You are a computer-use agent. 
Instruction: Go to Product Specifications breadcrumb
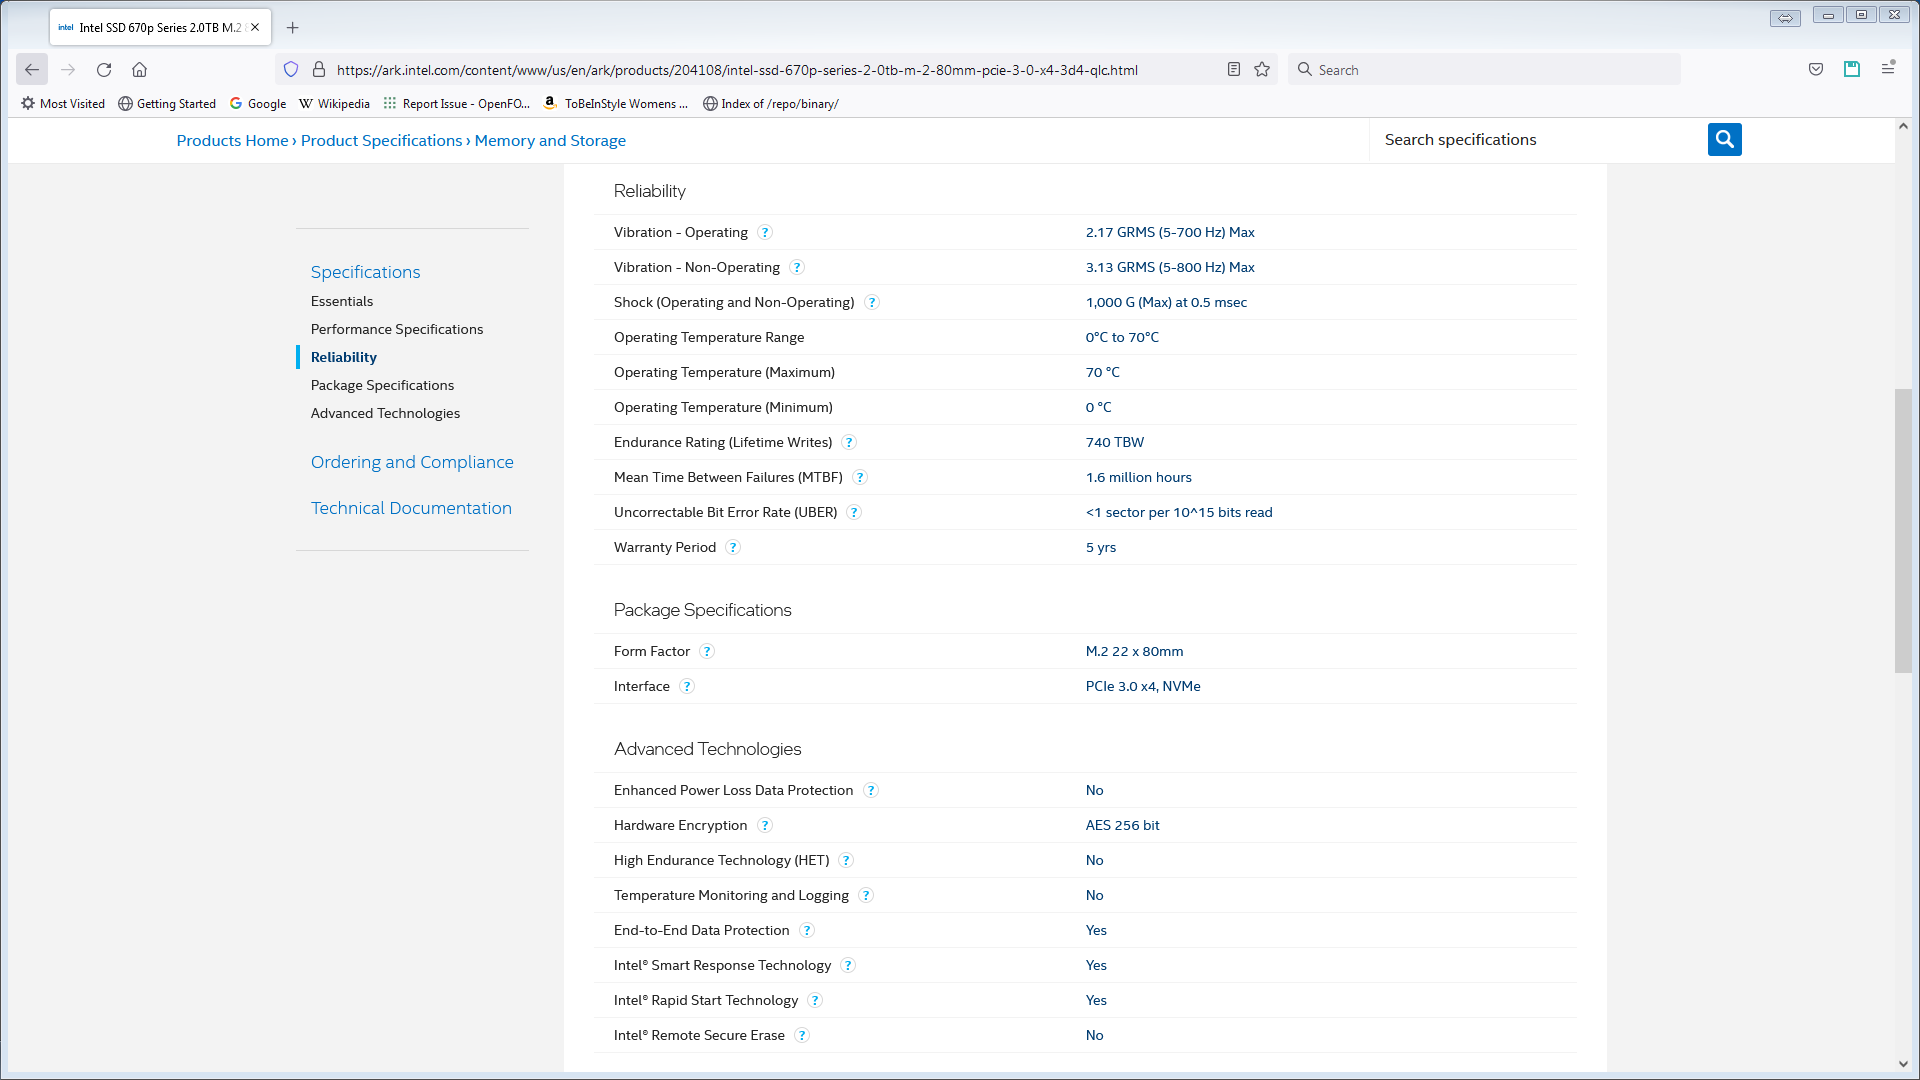click(382, 141)
